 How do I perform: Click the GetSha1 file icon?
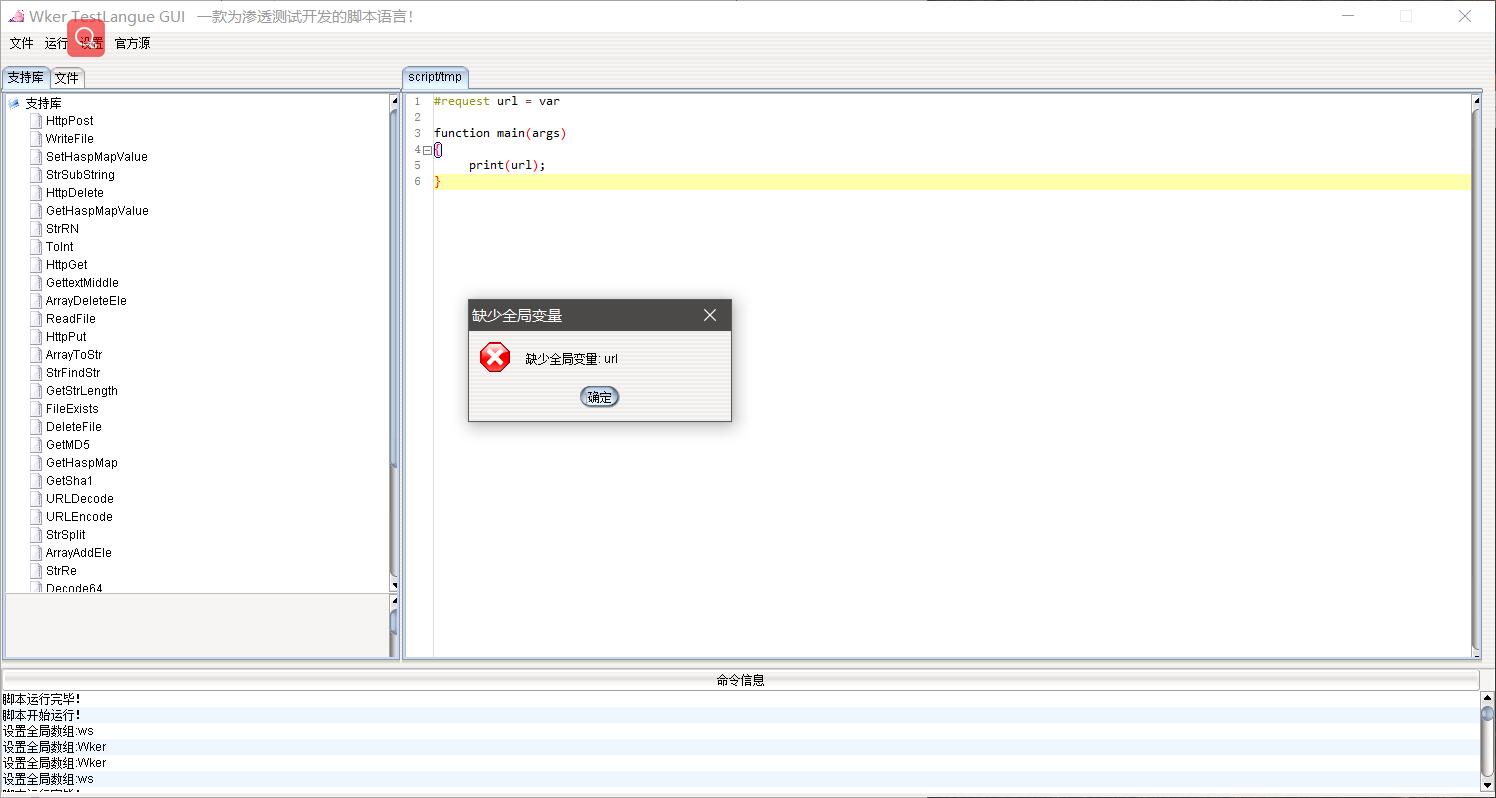coord(36,481)
